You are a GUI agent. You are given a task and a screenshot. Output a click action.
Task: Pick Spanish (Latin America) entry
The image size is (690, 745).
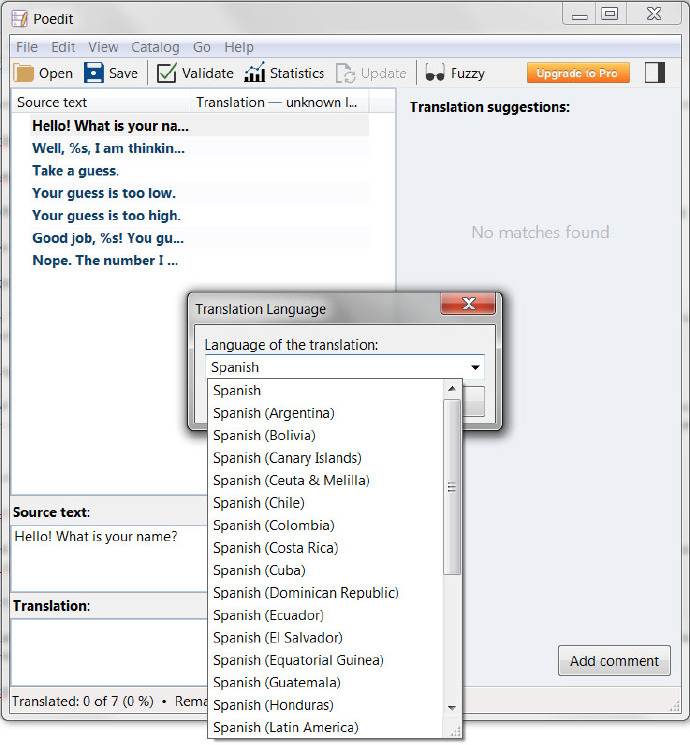(326, 727)
